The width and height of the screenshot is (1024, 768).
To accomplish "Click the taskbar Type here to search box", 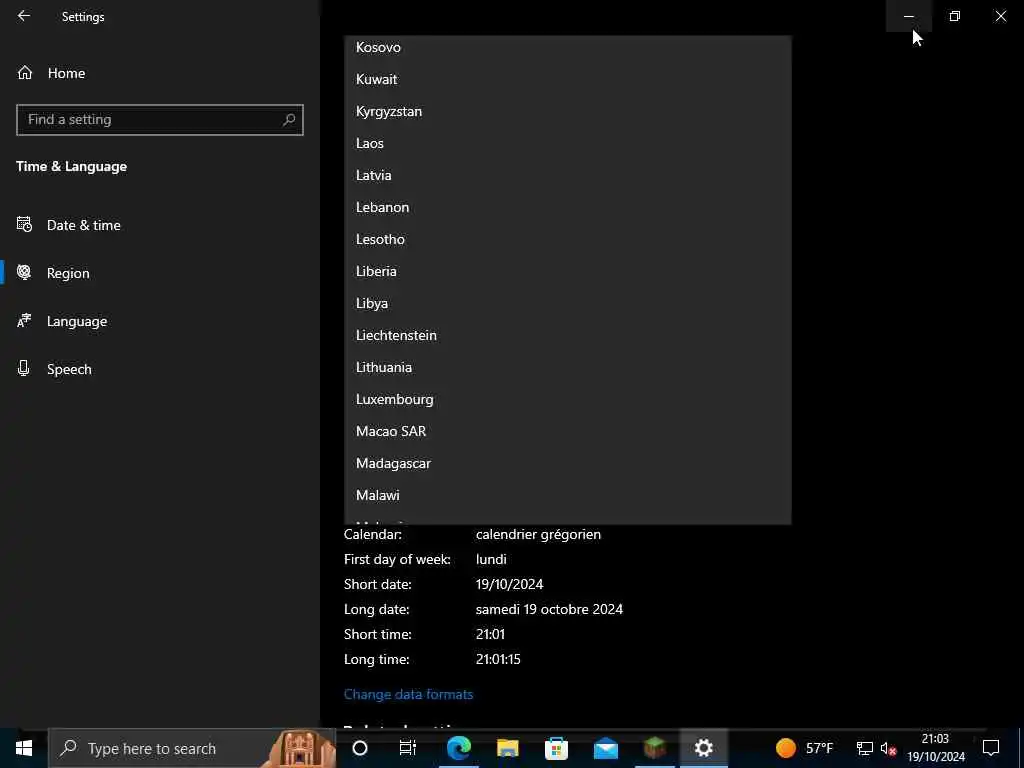I will [192, 748].
